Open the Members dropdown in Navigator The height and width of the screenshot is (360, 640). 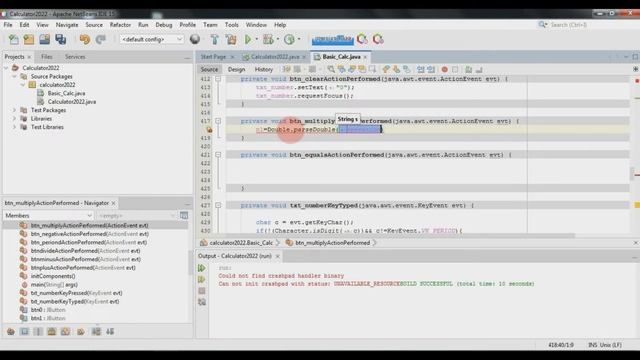click(48, 216)
